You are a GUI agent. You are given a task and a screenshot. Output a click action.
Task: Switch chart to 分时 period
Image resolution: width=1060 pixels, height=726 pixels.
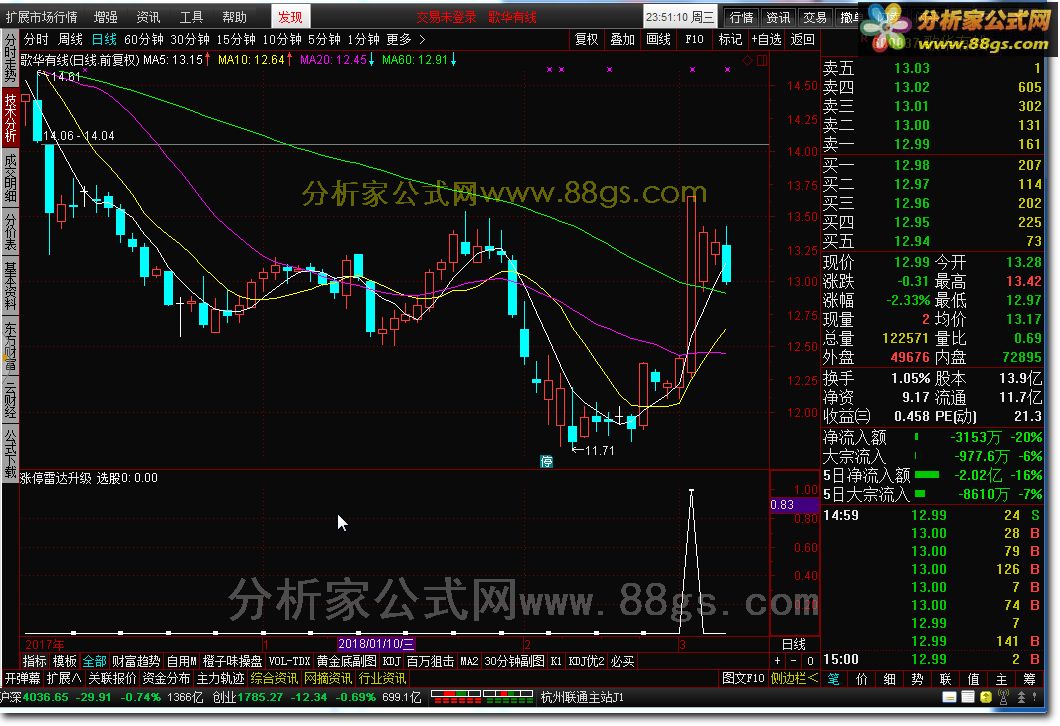(x=37, y=40)
